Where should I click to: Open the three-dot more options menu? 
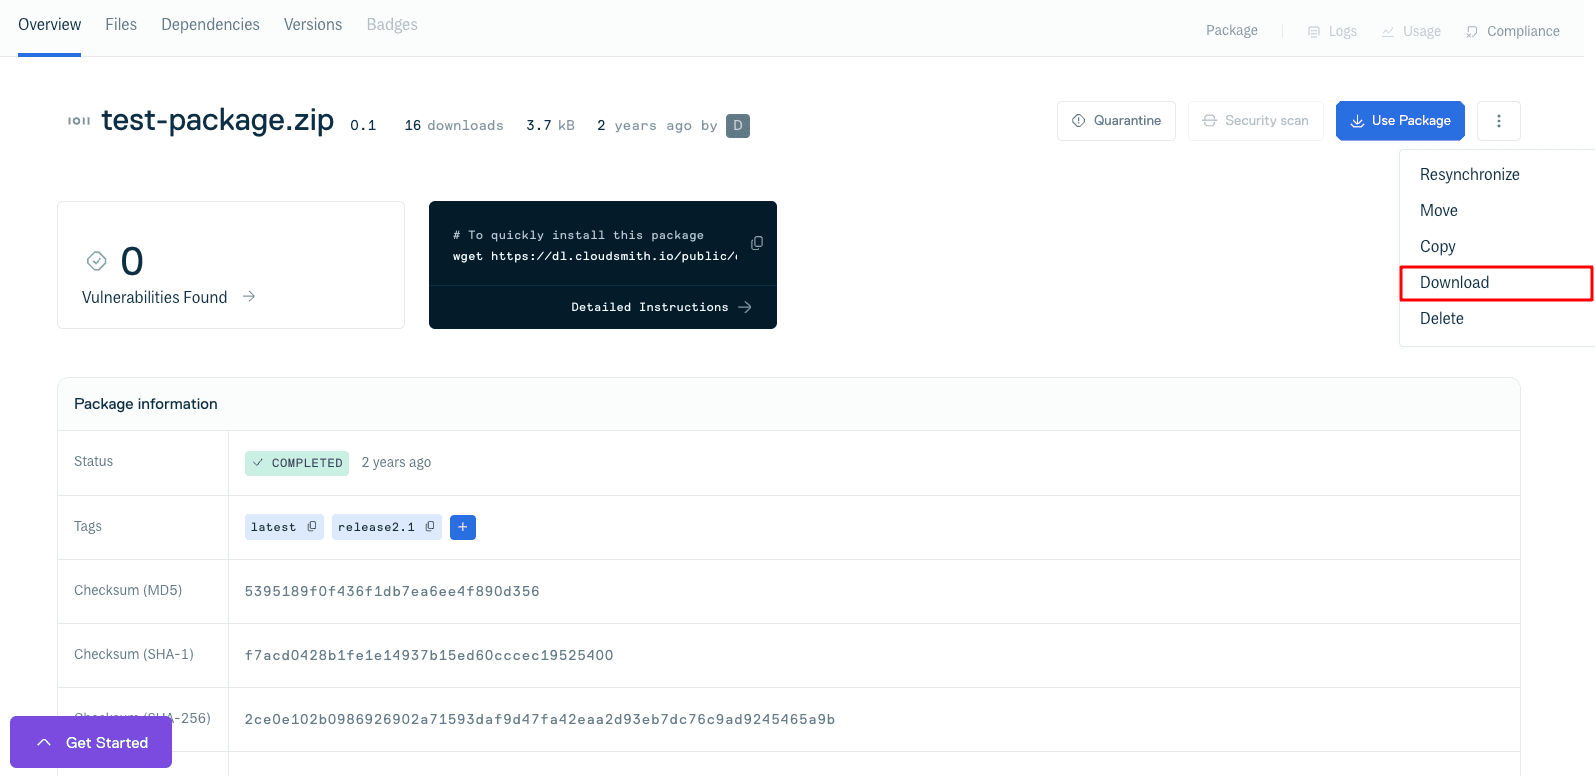coord(1498,121)
